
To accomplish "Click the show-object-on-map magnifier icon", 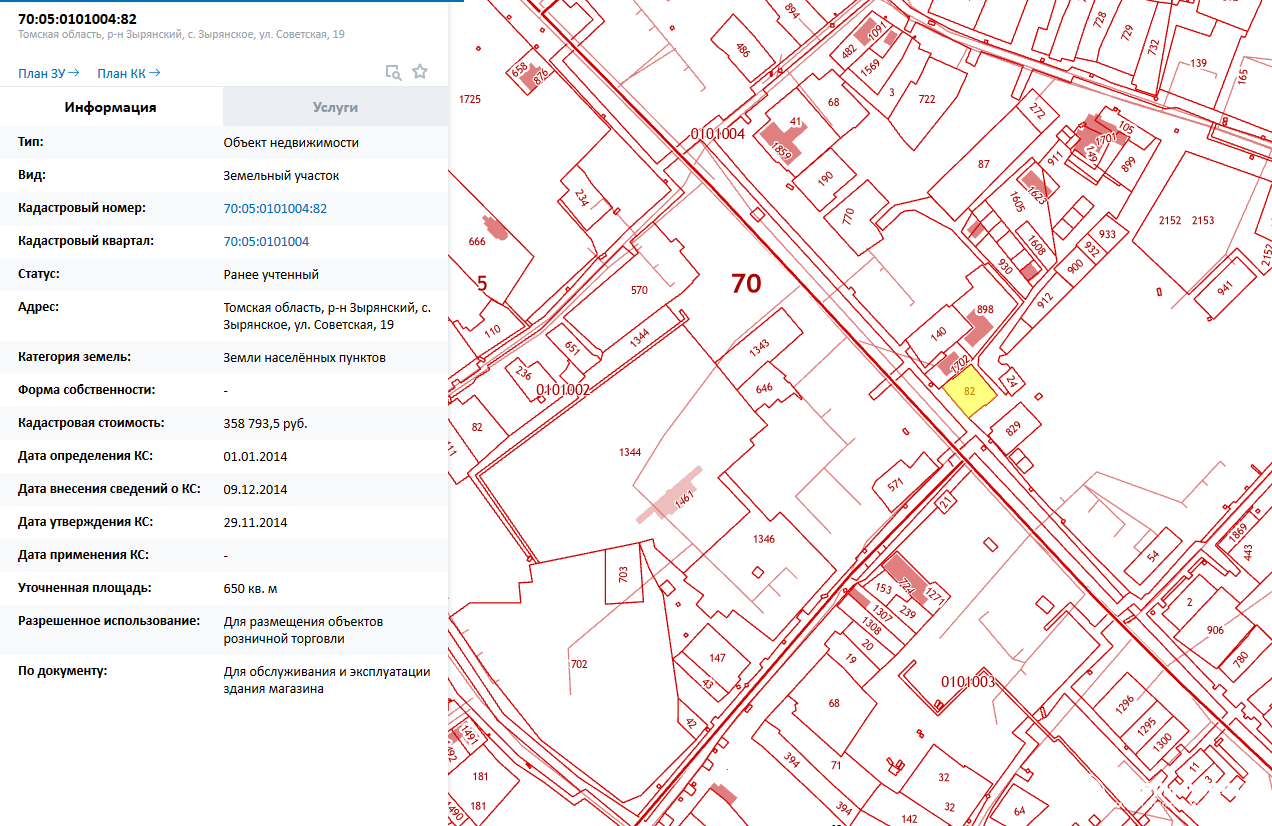I will click(x=394, y=72).
